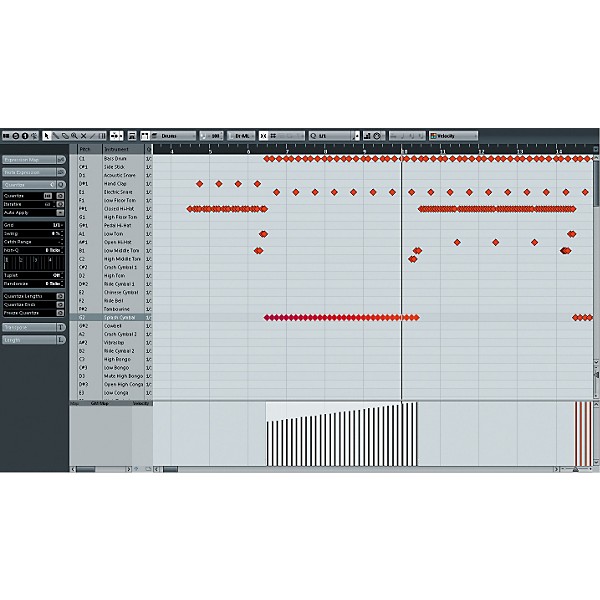Open the drum map dropdown on toolbar

[241, 136]
